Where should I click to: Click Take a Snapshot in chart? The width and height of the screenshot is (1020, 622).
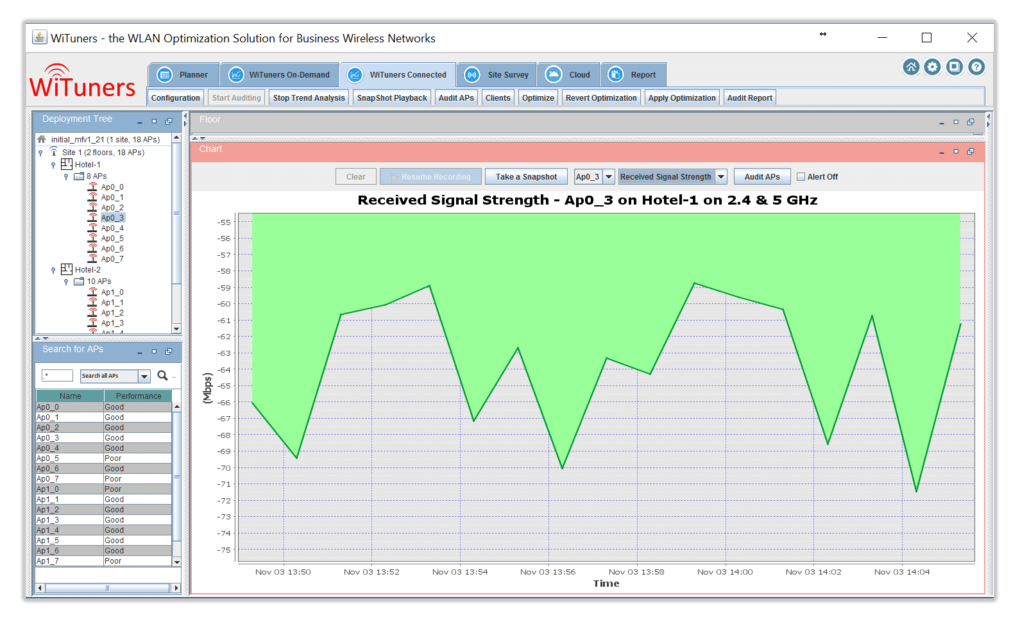pyautogui.click(x=526, y=176)
